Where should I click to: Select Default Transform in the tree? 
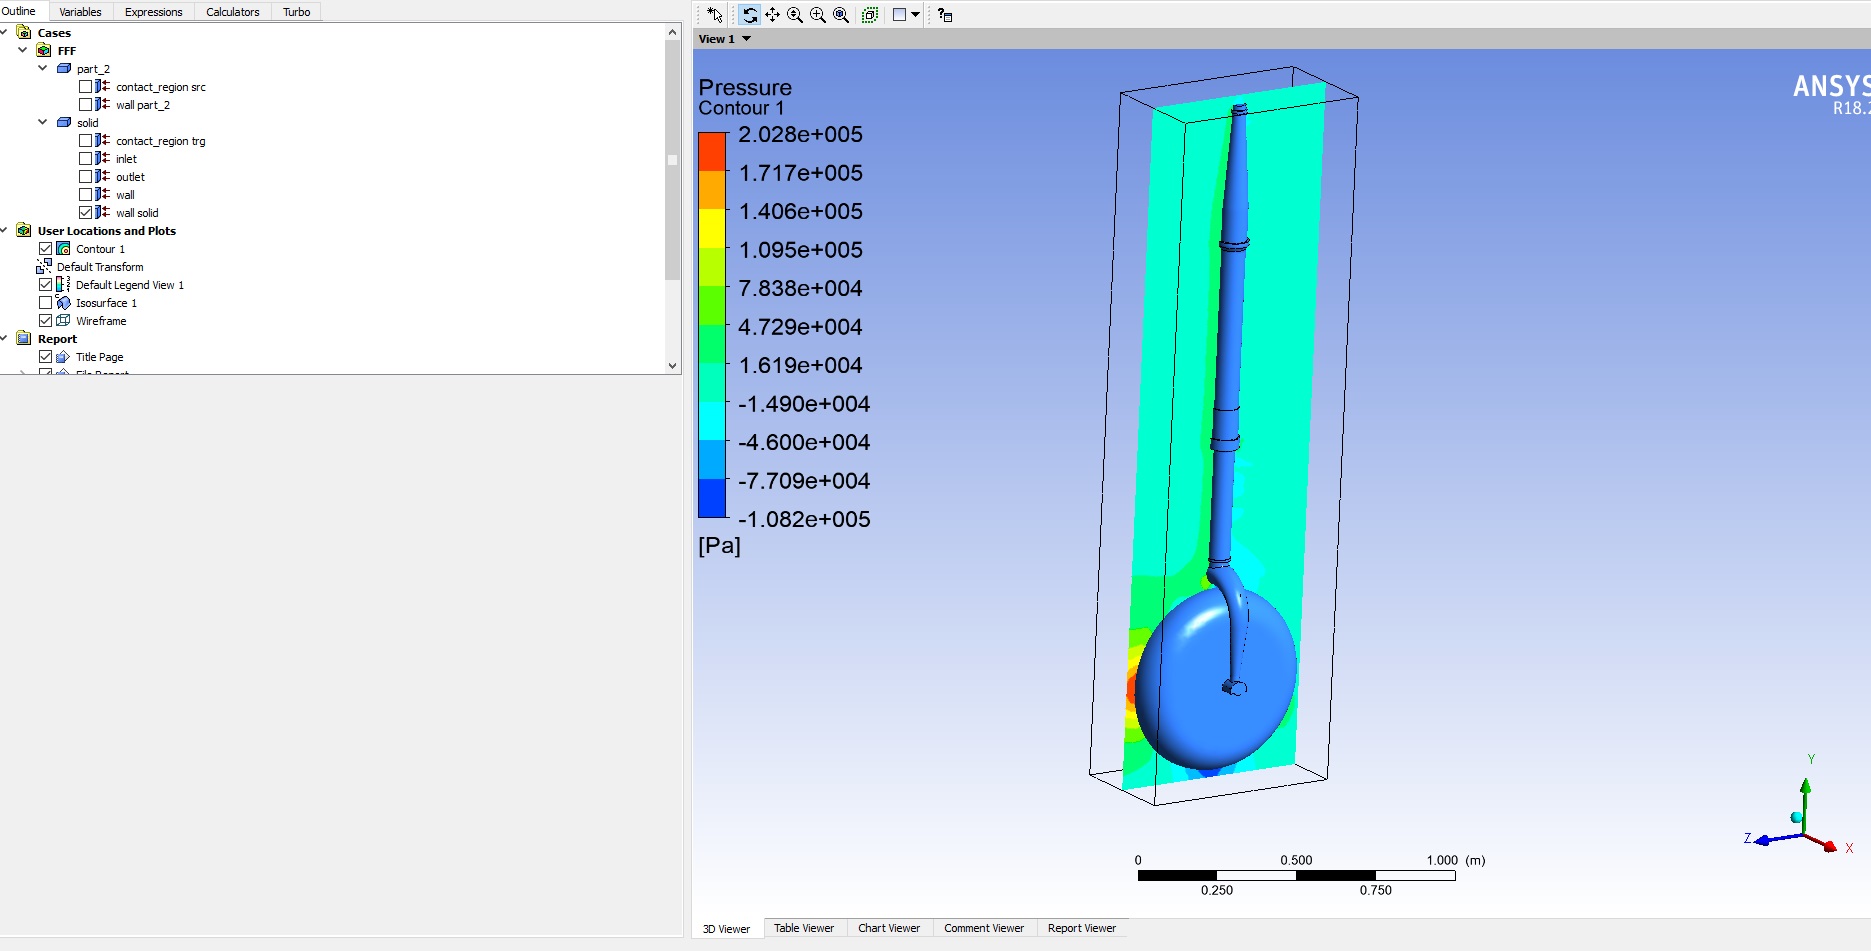100,267
